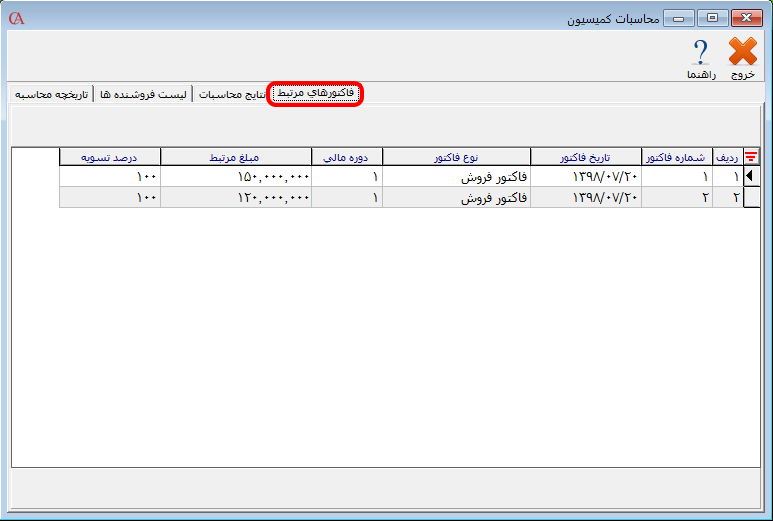Click the ردیف column header
773x521 pixels.
[727, 157]
